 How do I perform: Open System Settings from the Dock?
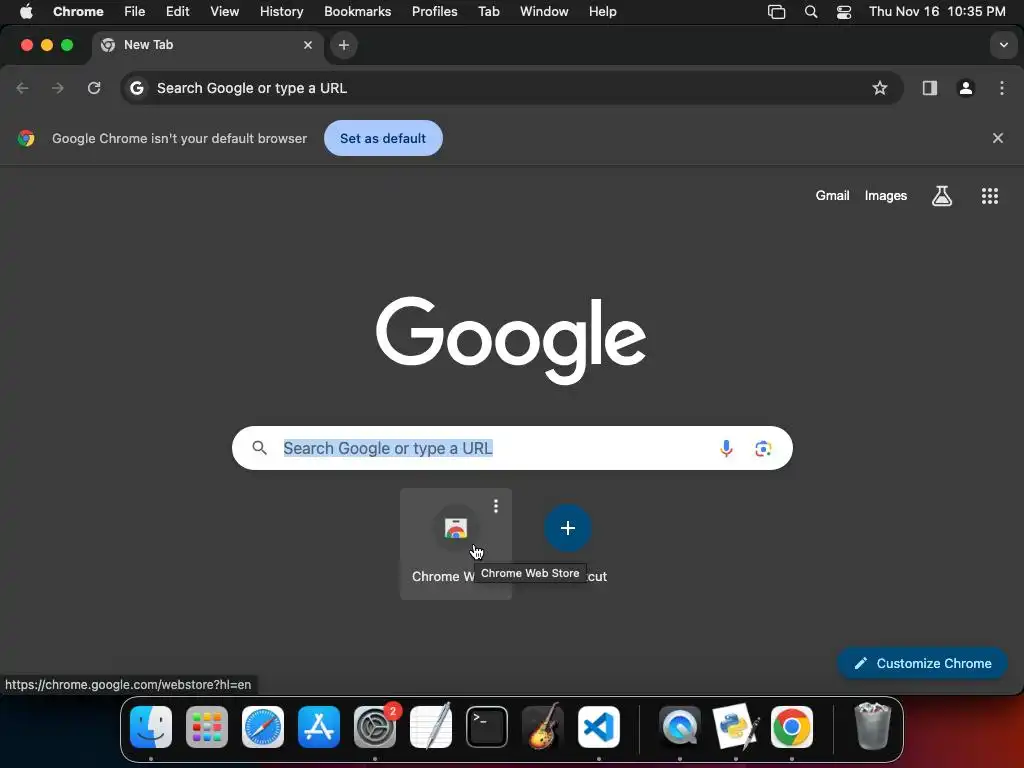(375, 727)
